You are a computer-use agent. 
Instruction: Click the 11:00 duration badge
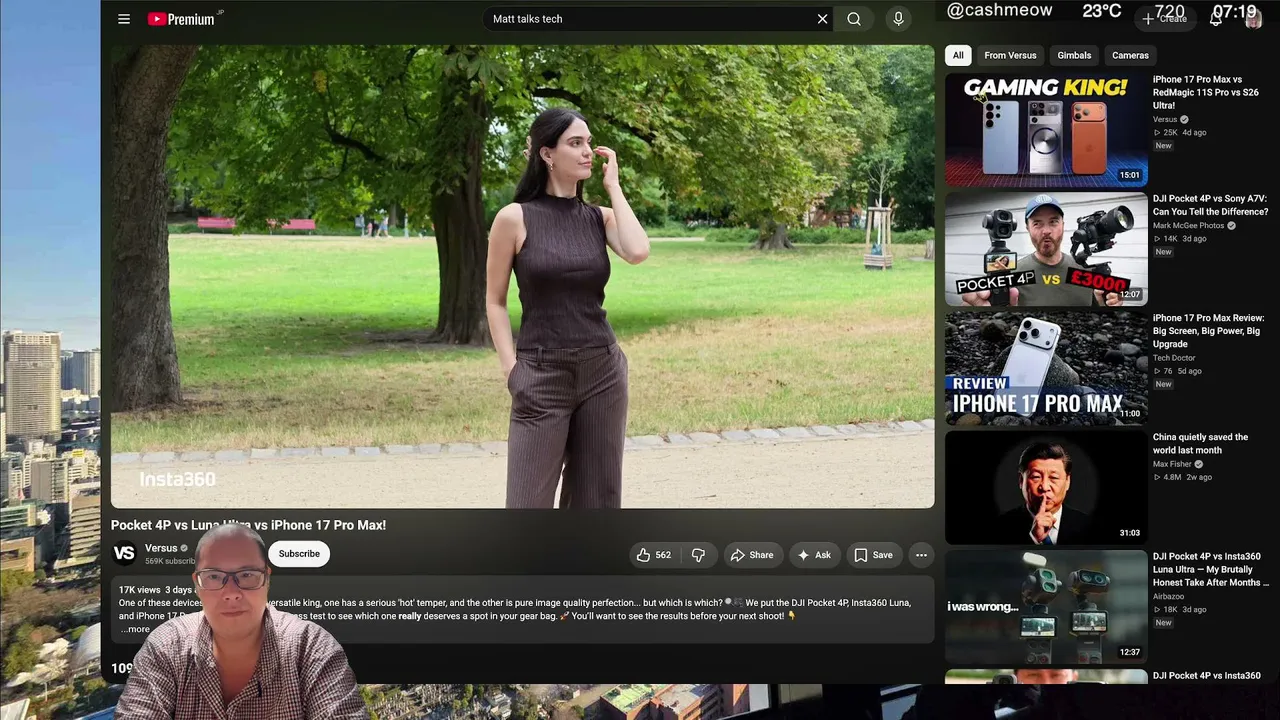[x=1129, y=413]
